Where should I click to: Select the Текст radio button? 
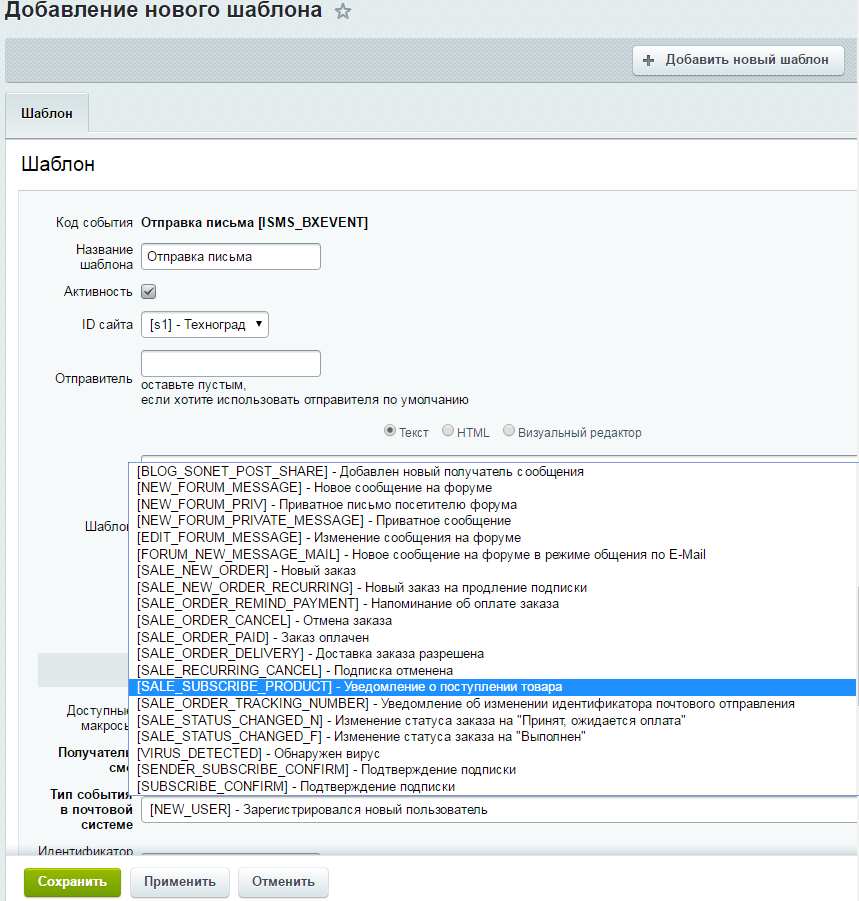pyautogui.click(x=390, y=432)
